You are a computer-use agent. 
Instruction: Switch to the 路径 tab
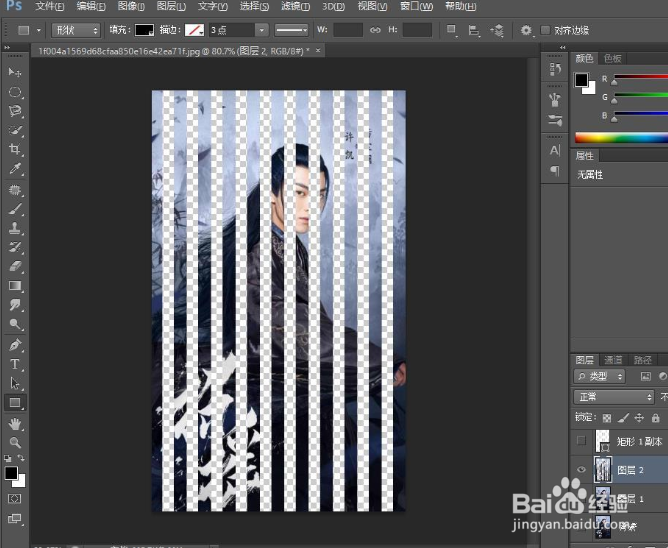[642, 360]
